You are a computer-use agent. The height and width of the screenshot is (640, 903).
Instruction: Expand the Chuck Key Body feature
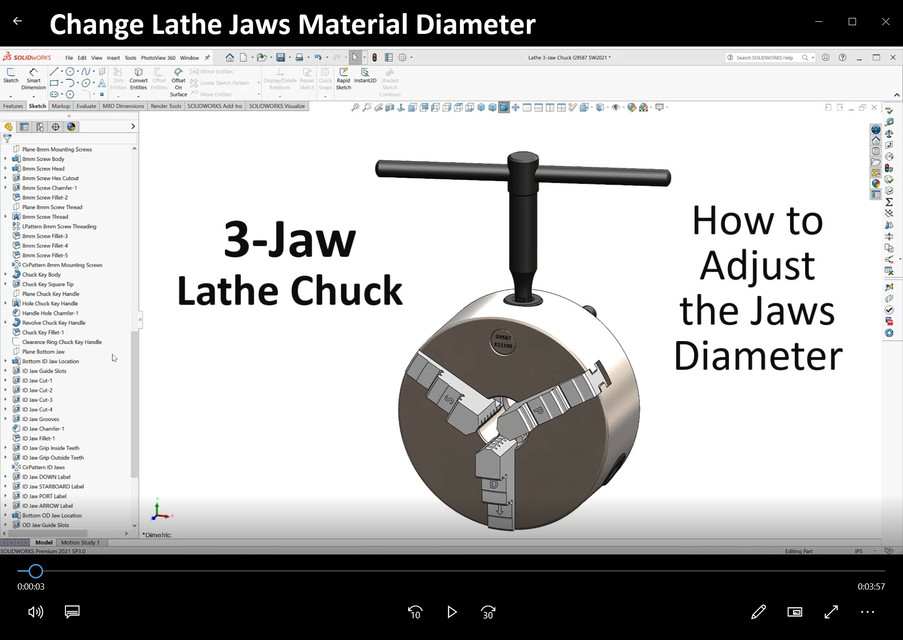pyautogui.click(x=6, y=274)
